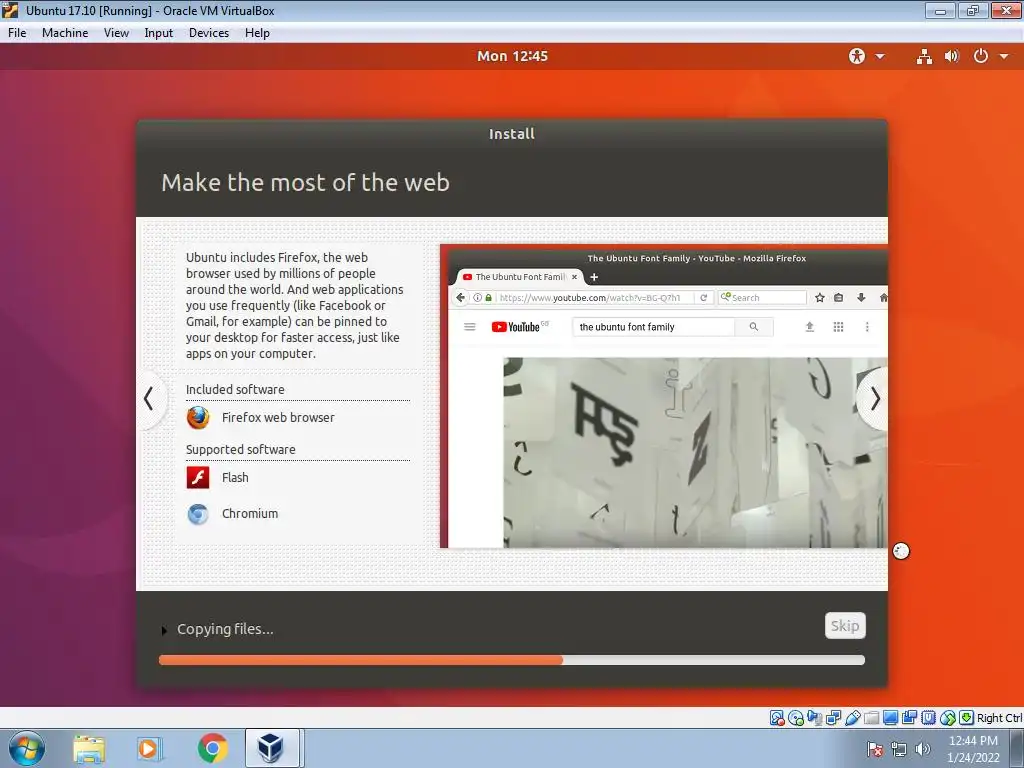Click the VirtualBox network adapters status icon
The height and width of the screenshot is (768, 1024).
833,718
